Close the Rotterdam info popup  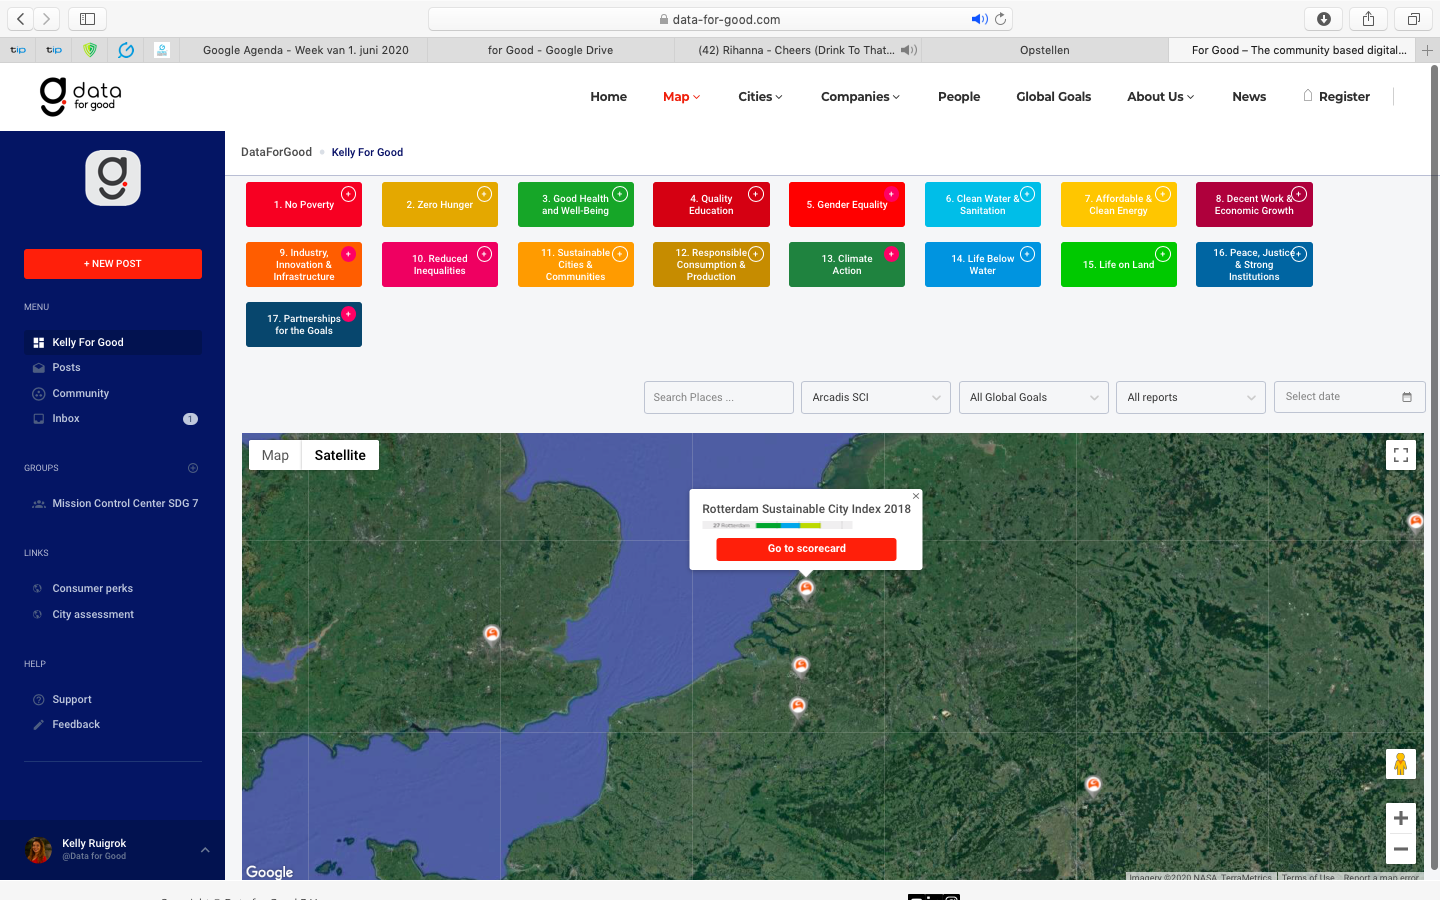[x=915, y=496]
